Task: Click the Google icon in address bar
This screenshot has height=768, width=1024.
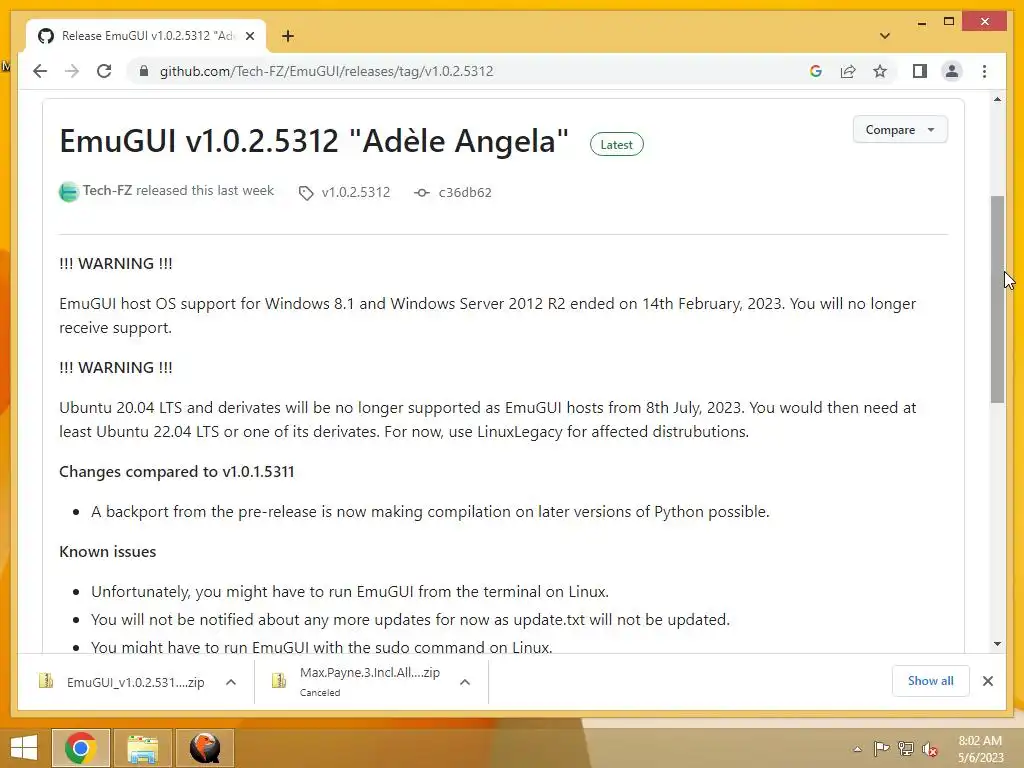Action: tap(816, 71)
